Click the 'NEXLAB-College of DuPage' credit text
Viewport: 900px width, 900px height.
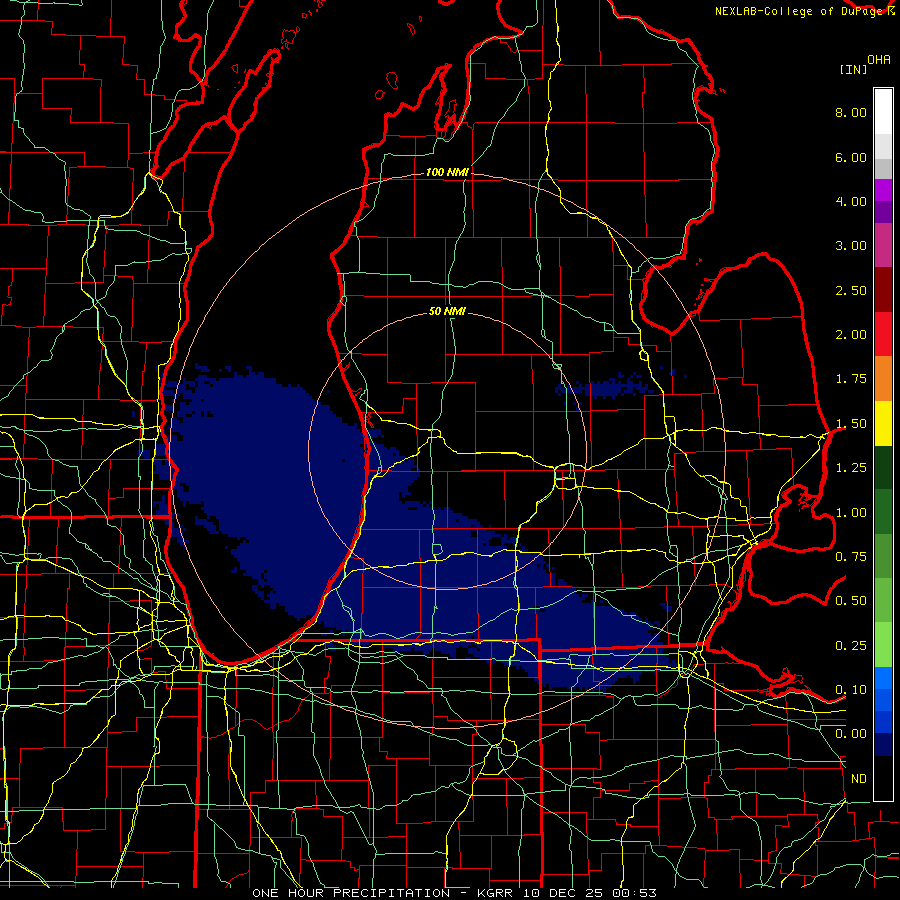(799, 11)
